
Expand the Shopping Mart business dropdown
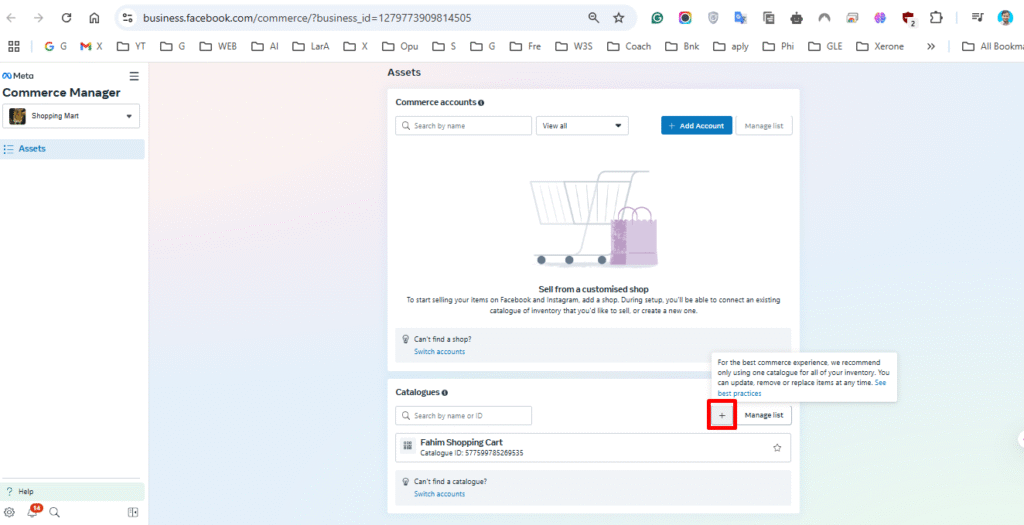[x=71, y=116]
